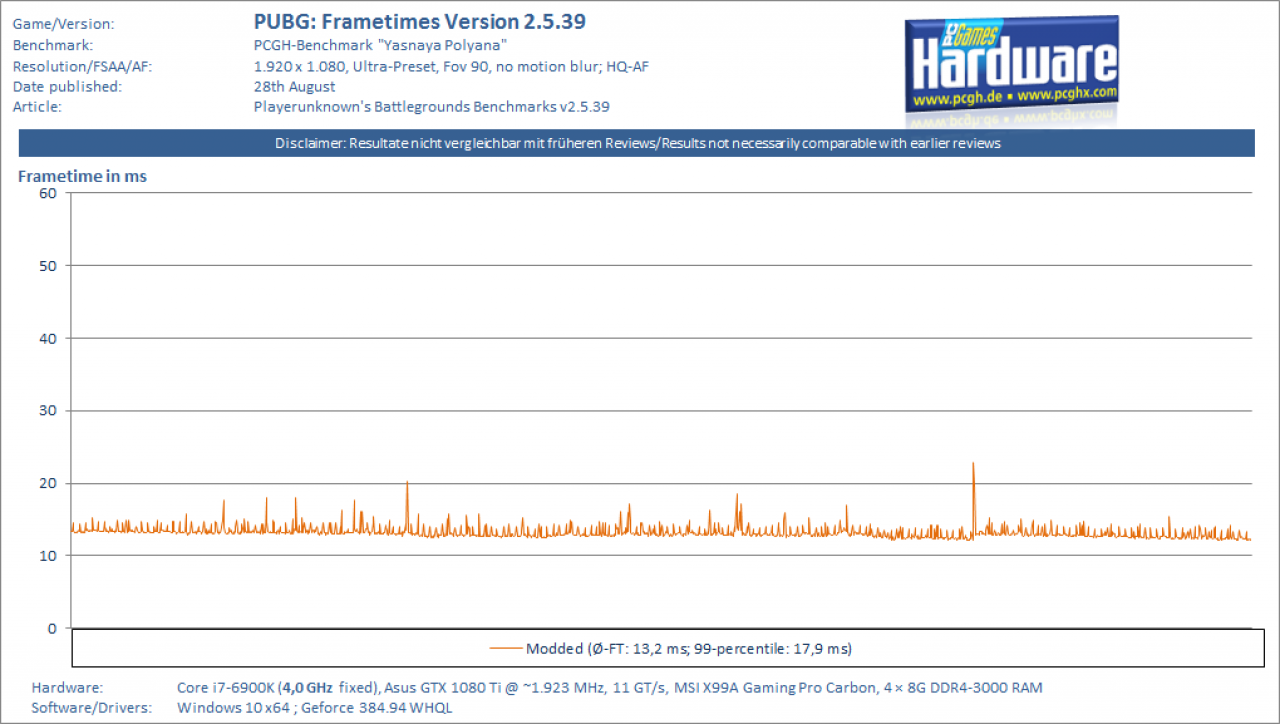Click the "Software/Drivers:" label
This screenshot has width=1280, height=724.
tap(91, 708)
